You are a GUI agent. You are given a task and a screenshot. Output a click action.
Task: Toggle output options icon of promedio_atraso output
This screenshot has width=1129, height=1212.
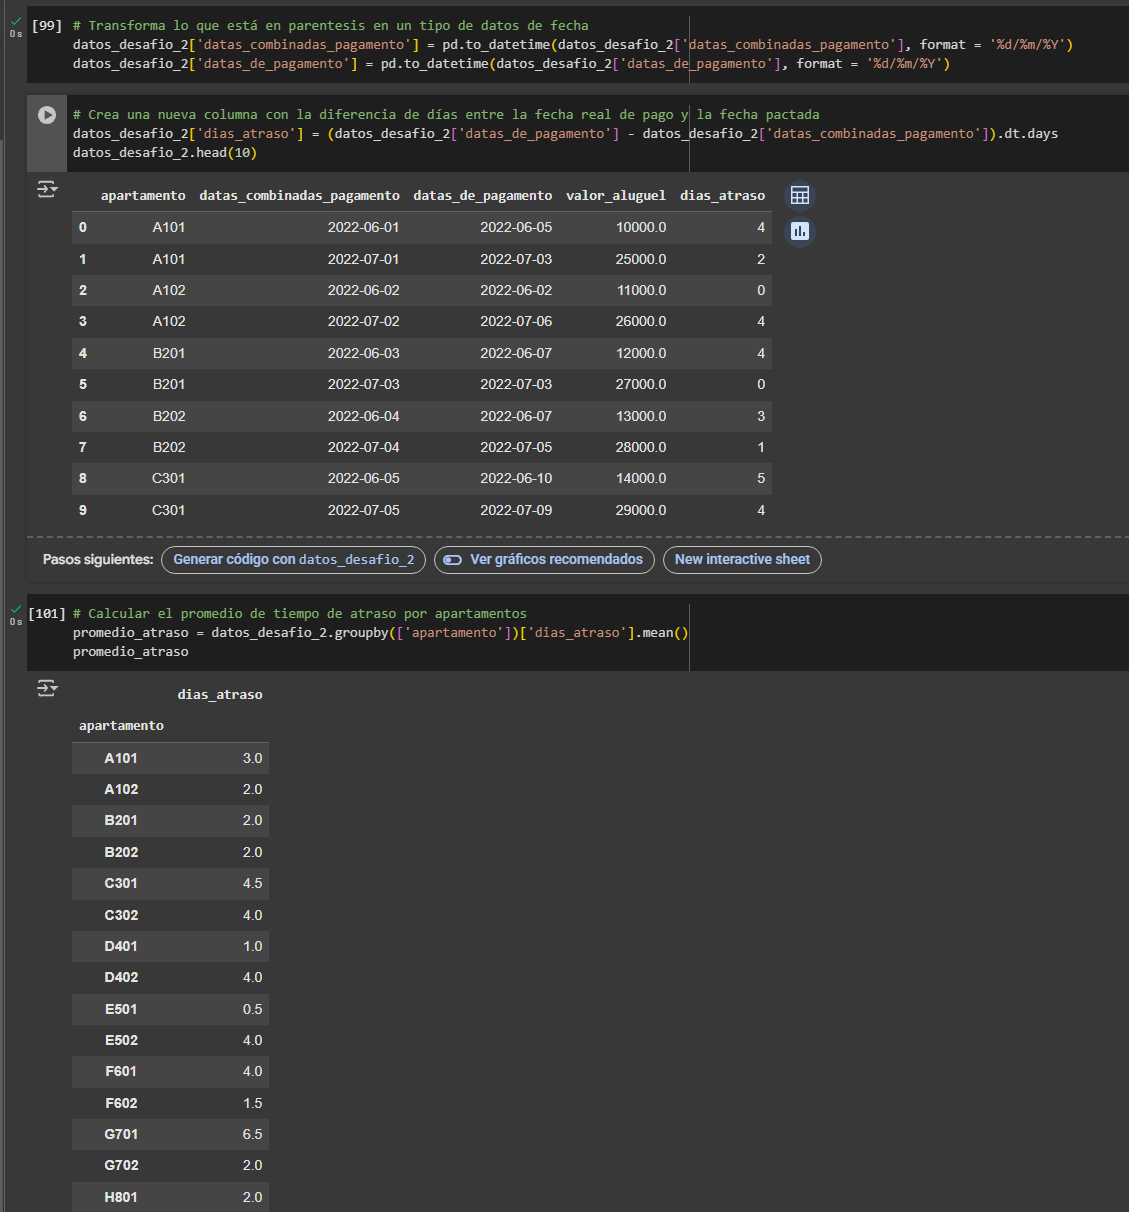tap(47, 688)
